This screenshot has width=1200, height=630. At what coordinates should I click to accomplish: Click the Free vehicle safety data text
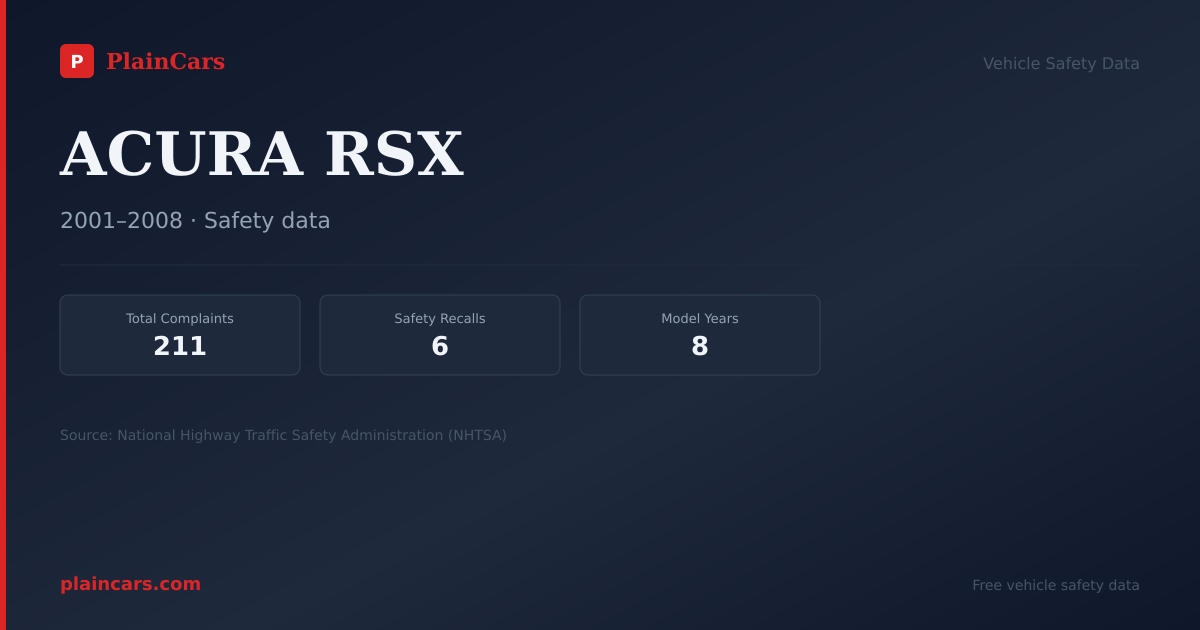pyautogui.click(x=1056, y=585)
